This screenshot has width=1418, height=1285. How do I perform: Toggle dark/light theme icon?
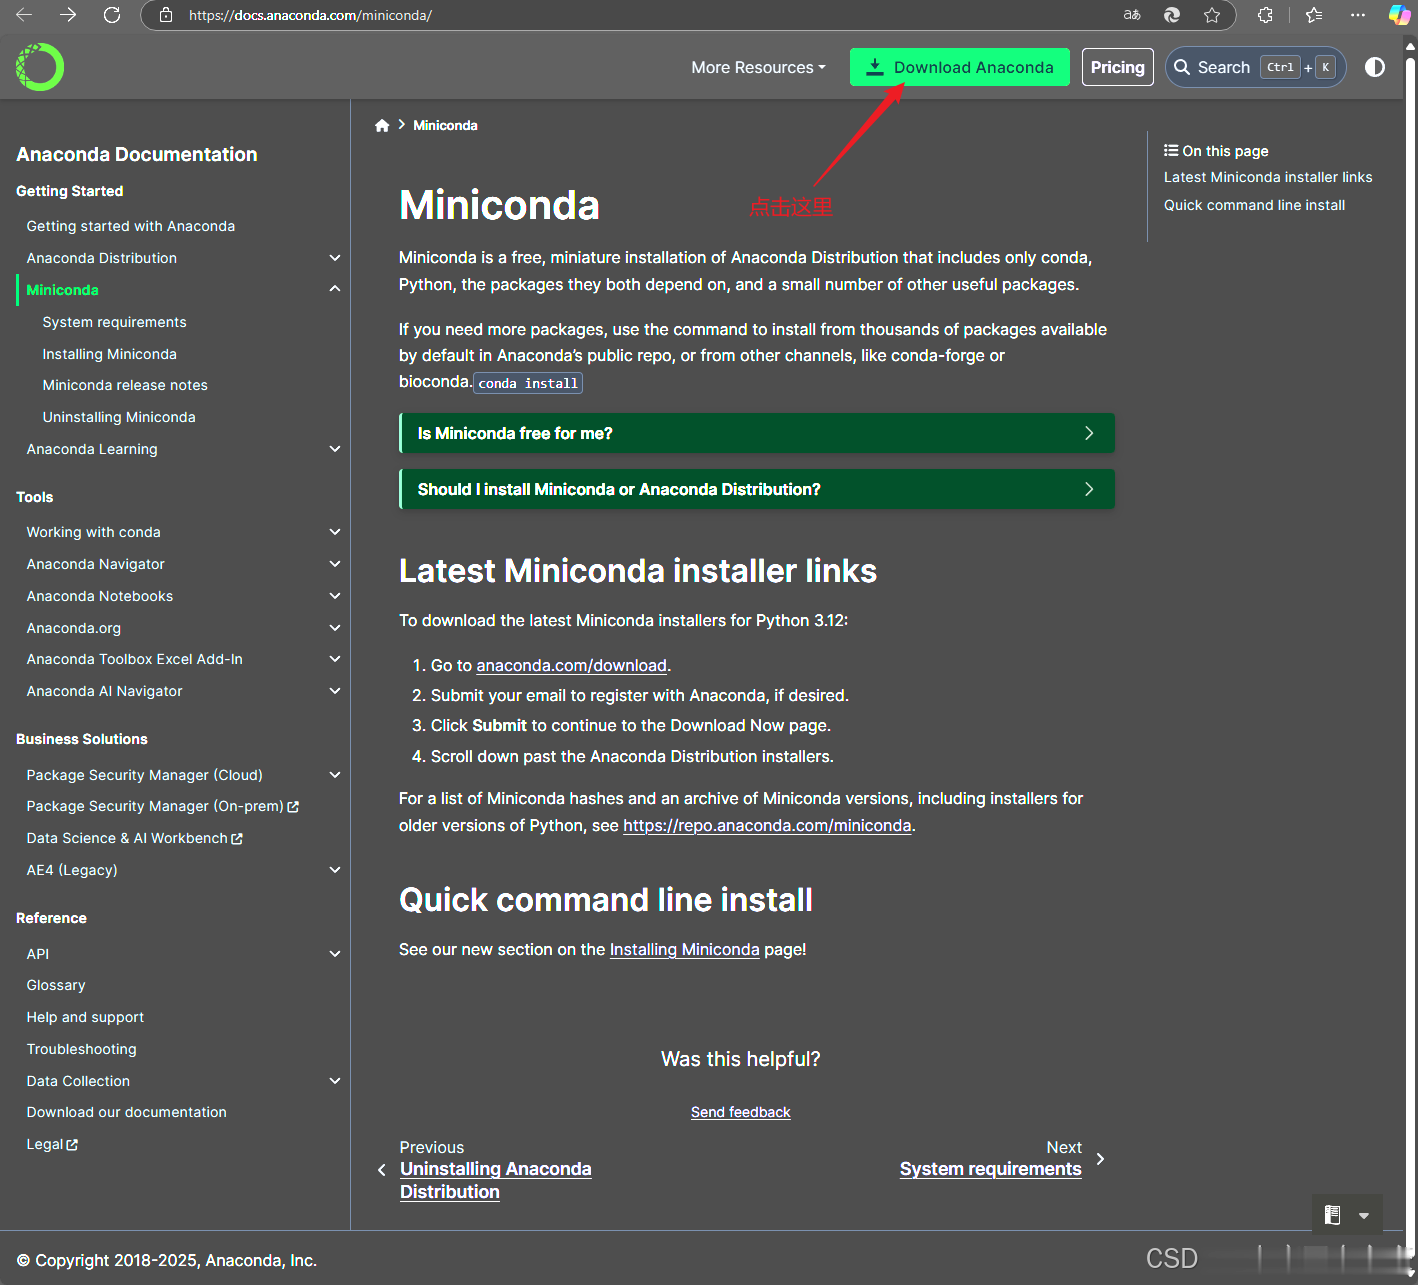(x=1375, y=67)
